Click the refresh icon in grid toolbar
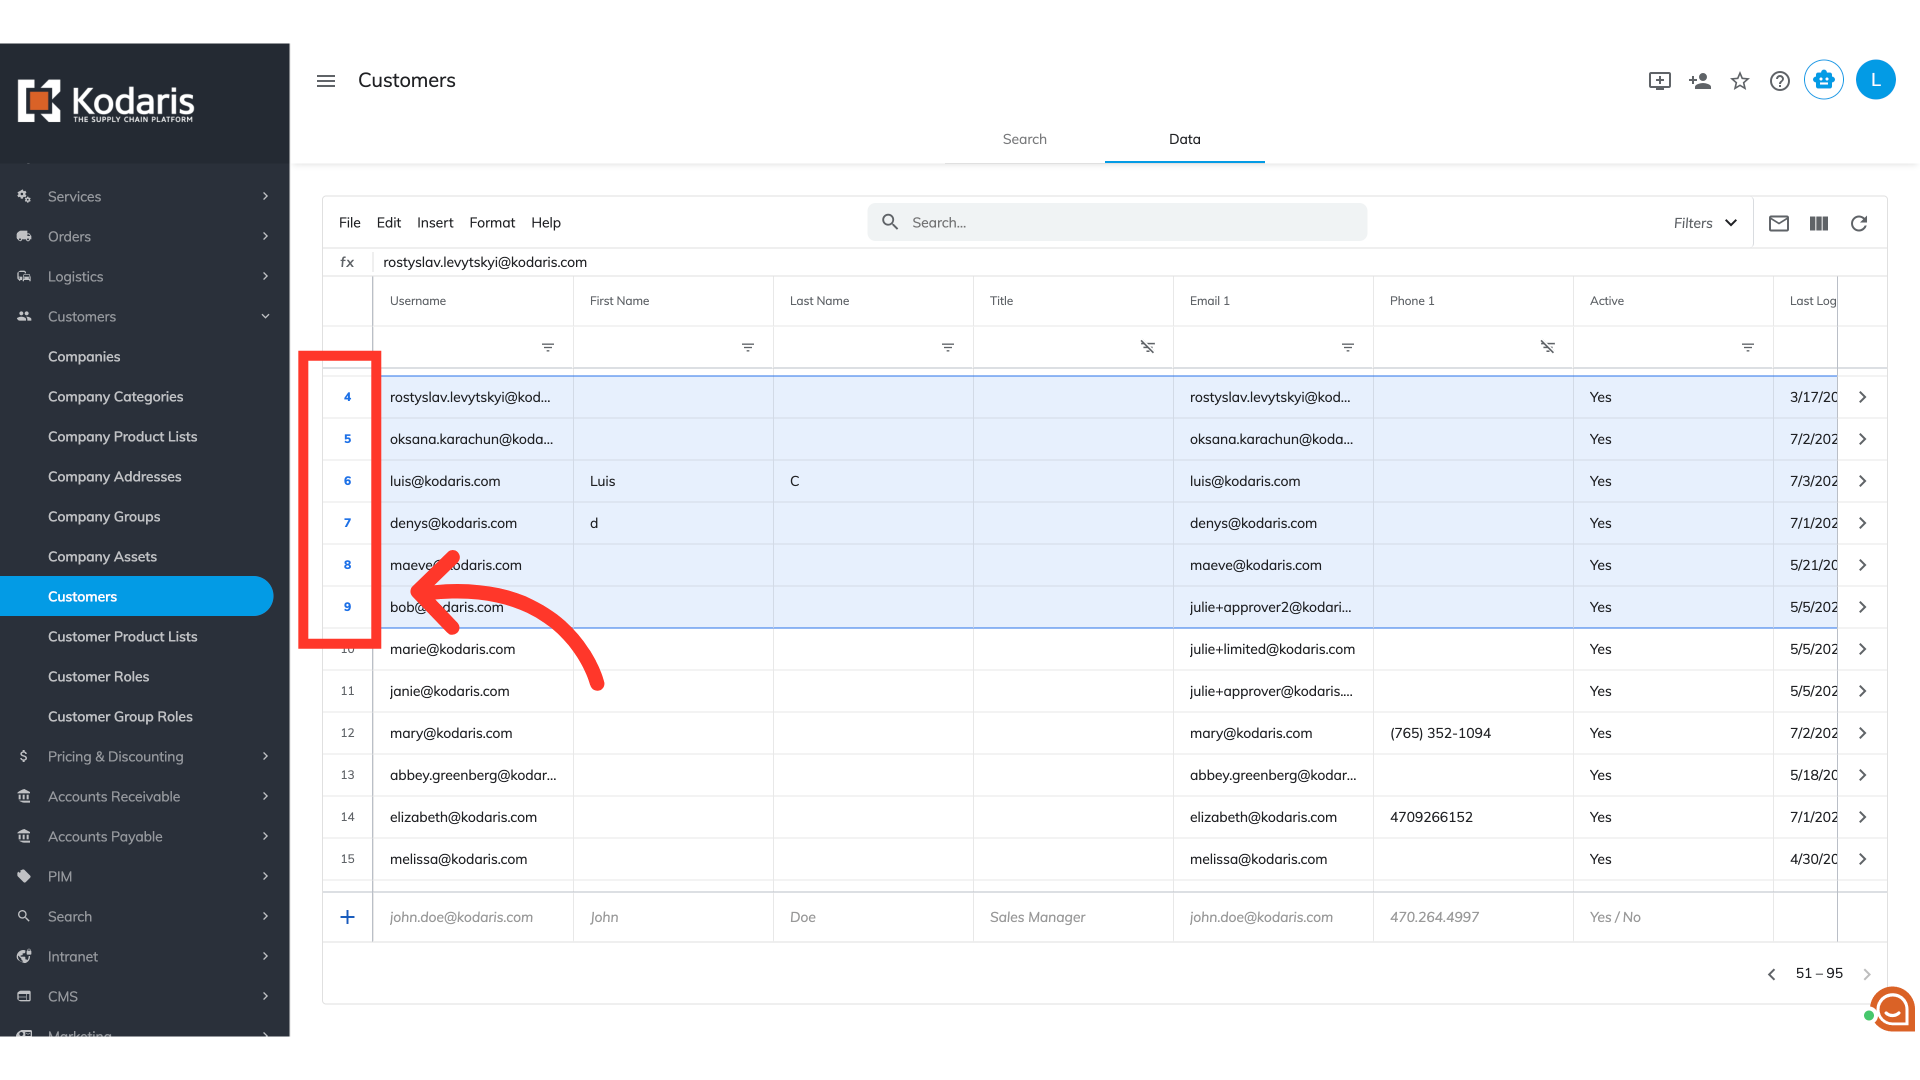 pyautogui.click(x=1859, y=223)
